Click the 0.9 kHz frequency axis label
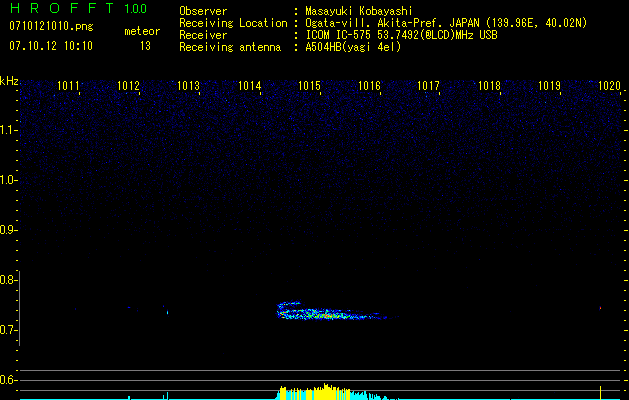This screenshot has width=629, height=400. click(8, 230)
